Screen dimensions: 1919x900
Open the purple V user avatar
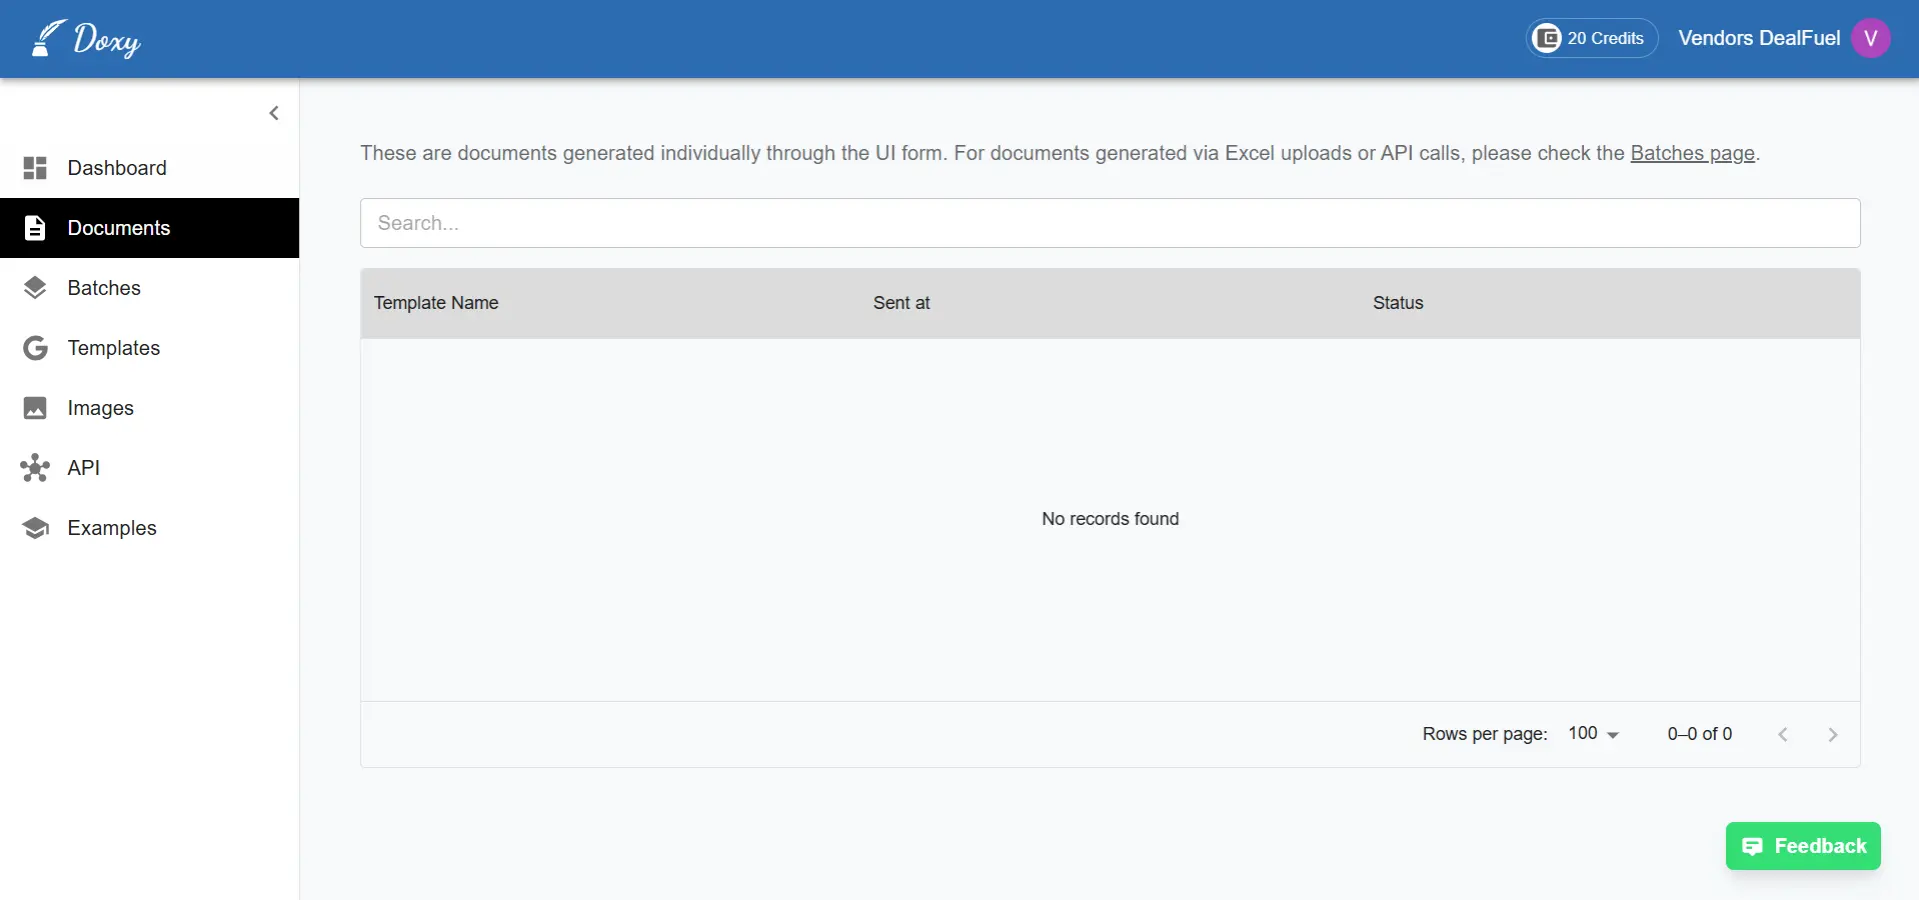click(1870, 38)
